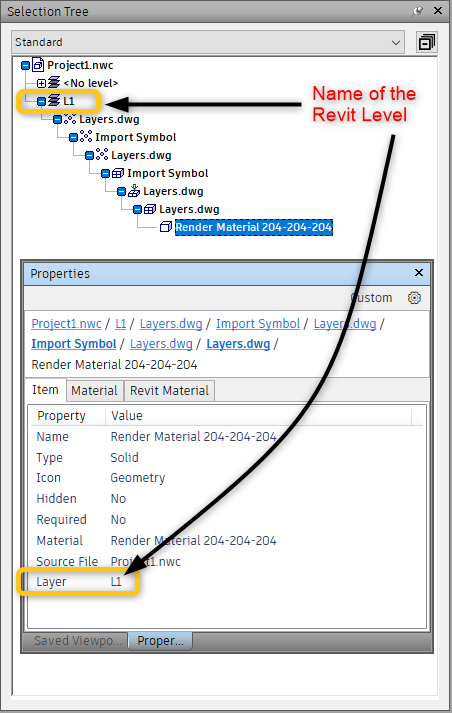Viewport: 452px width, 713px height.
Task: Select the Icon Geometry row
Action: point(226,478)
